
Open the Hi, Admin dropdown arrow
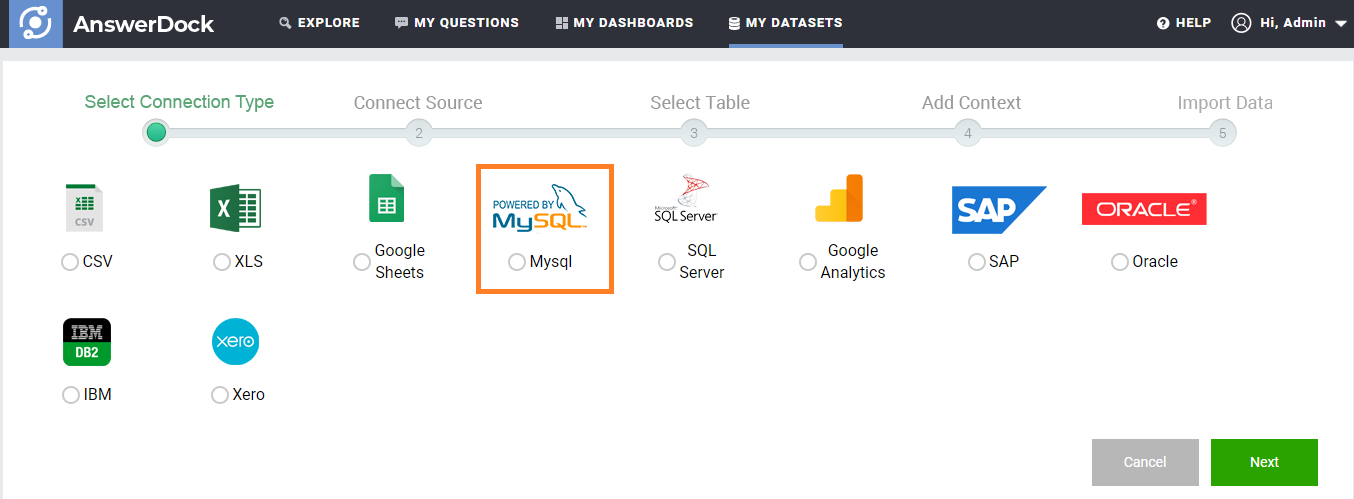coord(1341,24)
